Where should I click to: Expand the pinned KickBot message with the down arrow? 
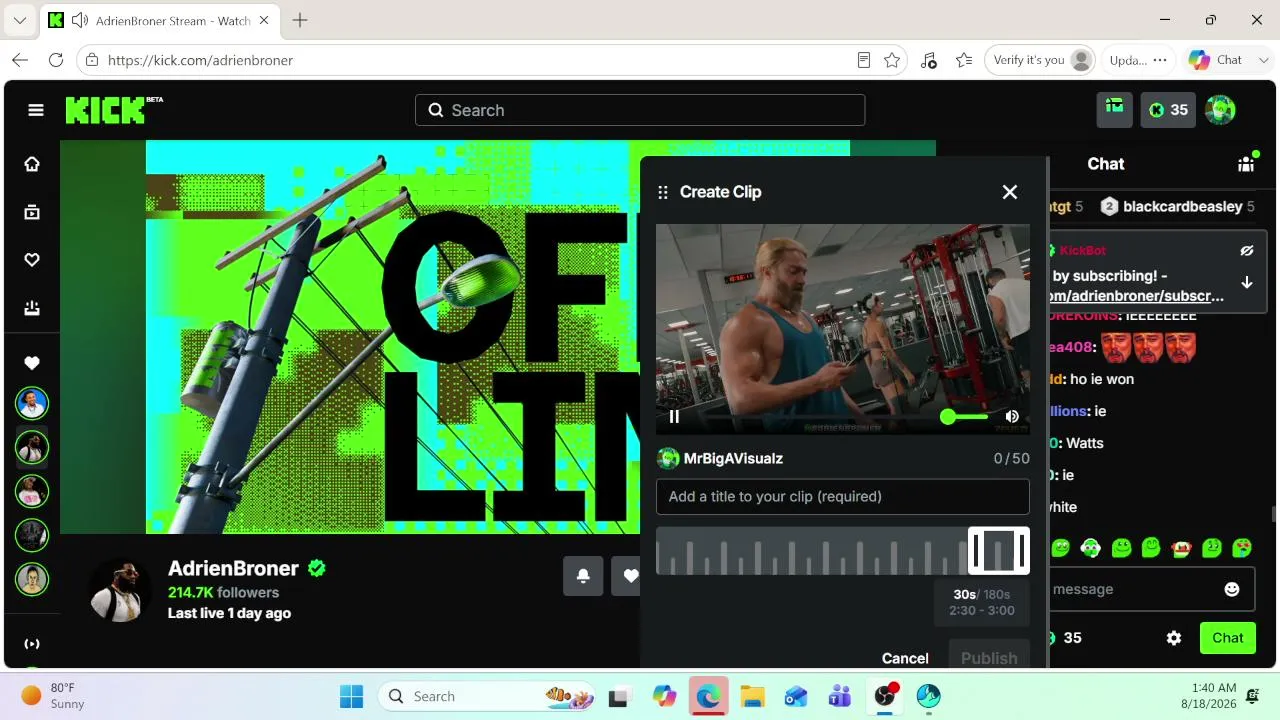click(1247, 283)
